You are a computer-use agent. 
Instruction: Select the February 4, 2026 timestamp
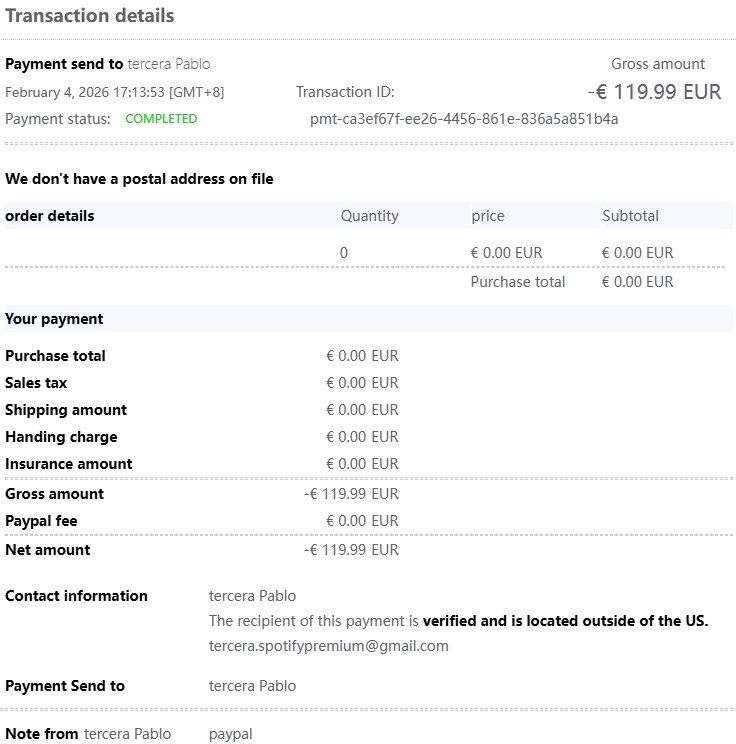(114, 92)
